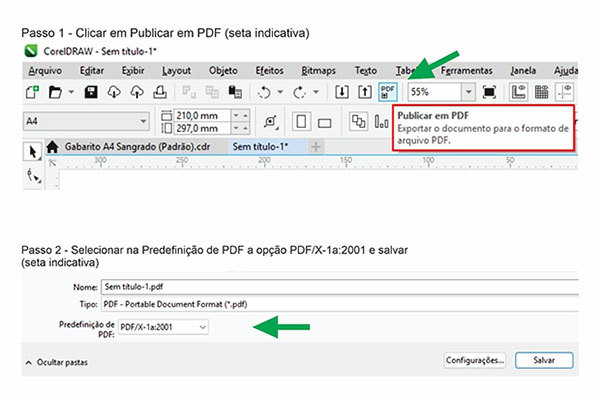
Task: Toggle the Show guidelines icon
Action: click(x=564, y=92)
